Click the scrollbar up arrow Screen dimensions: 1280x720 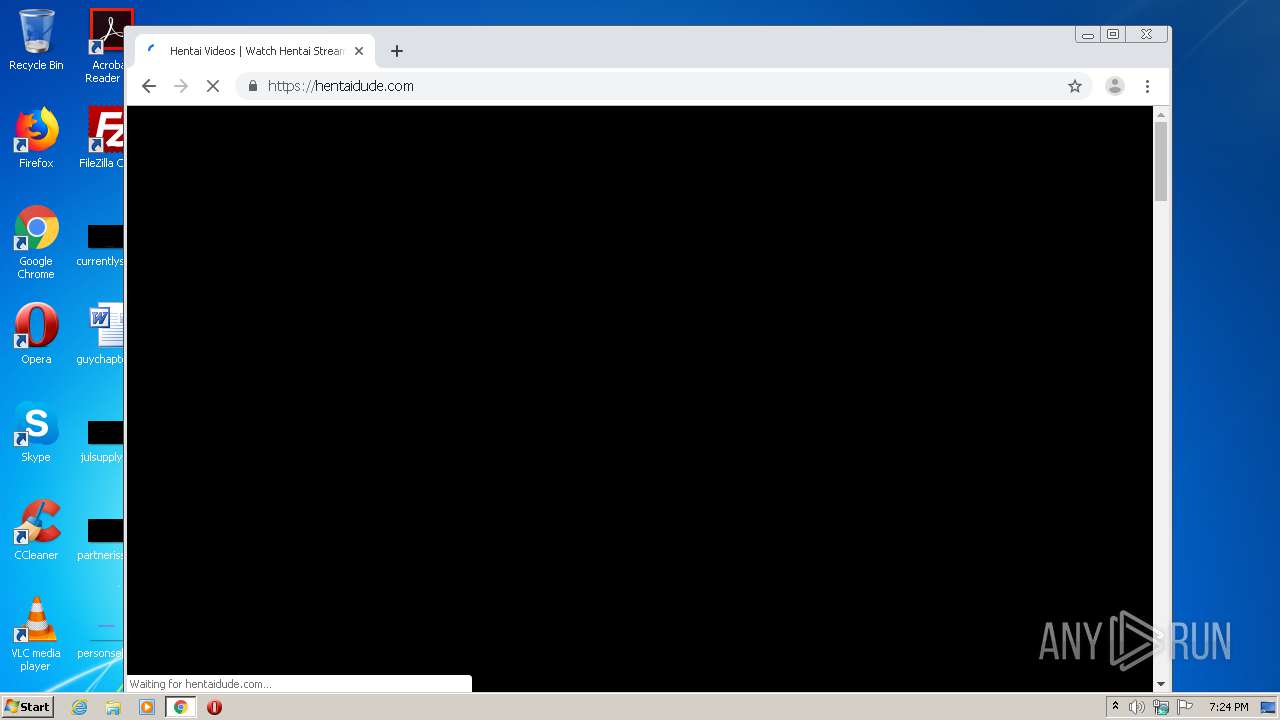(1161, 114)
